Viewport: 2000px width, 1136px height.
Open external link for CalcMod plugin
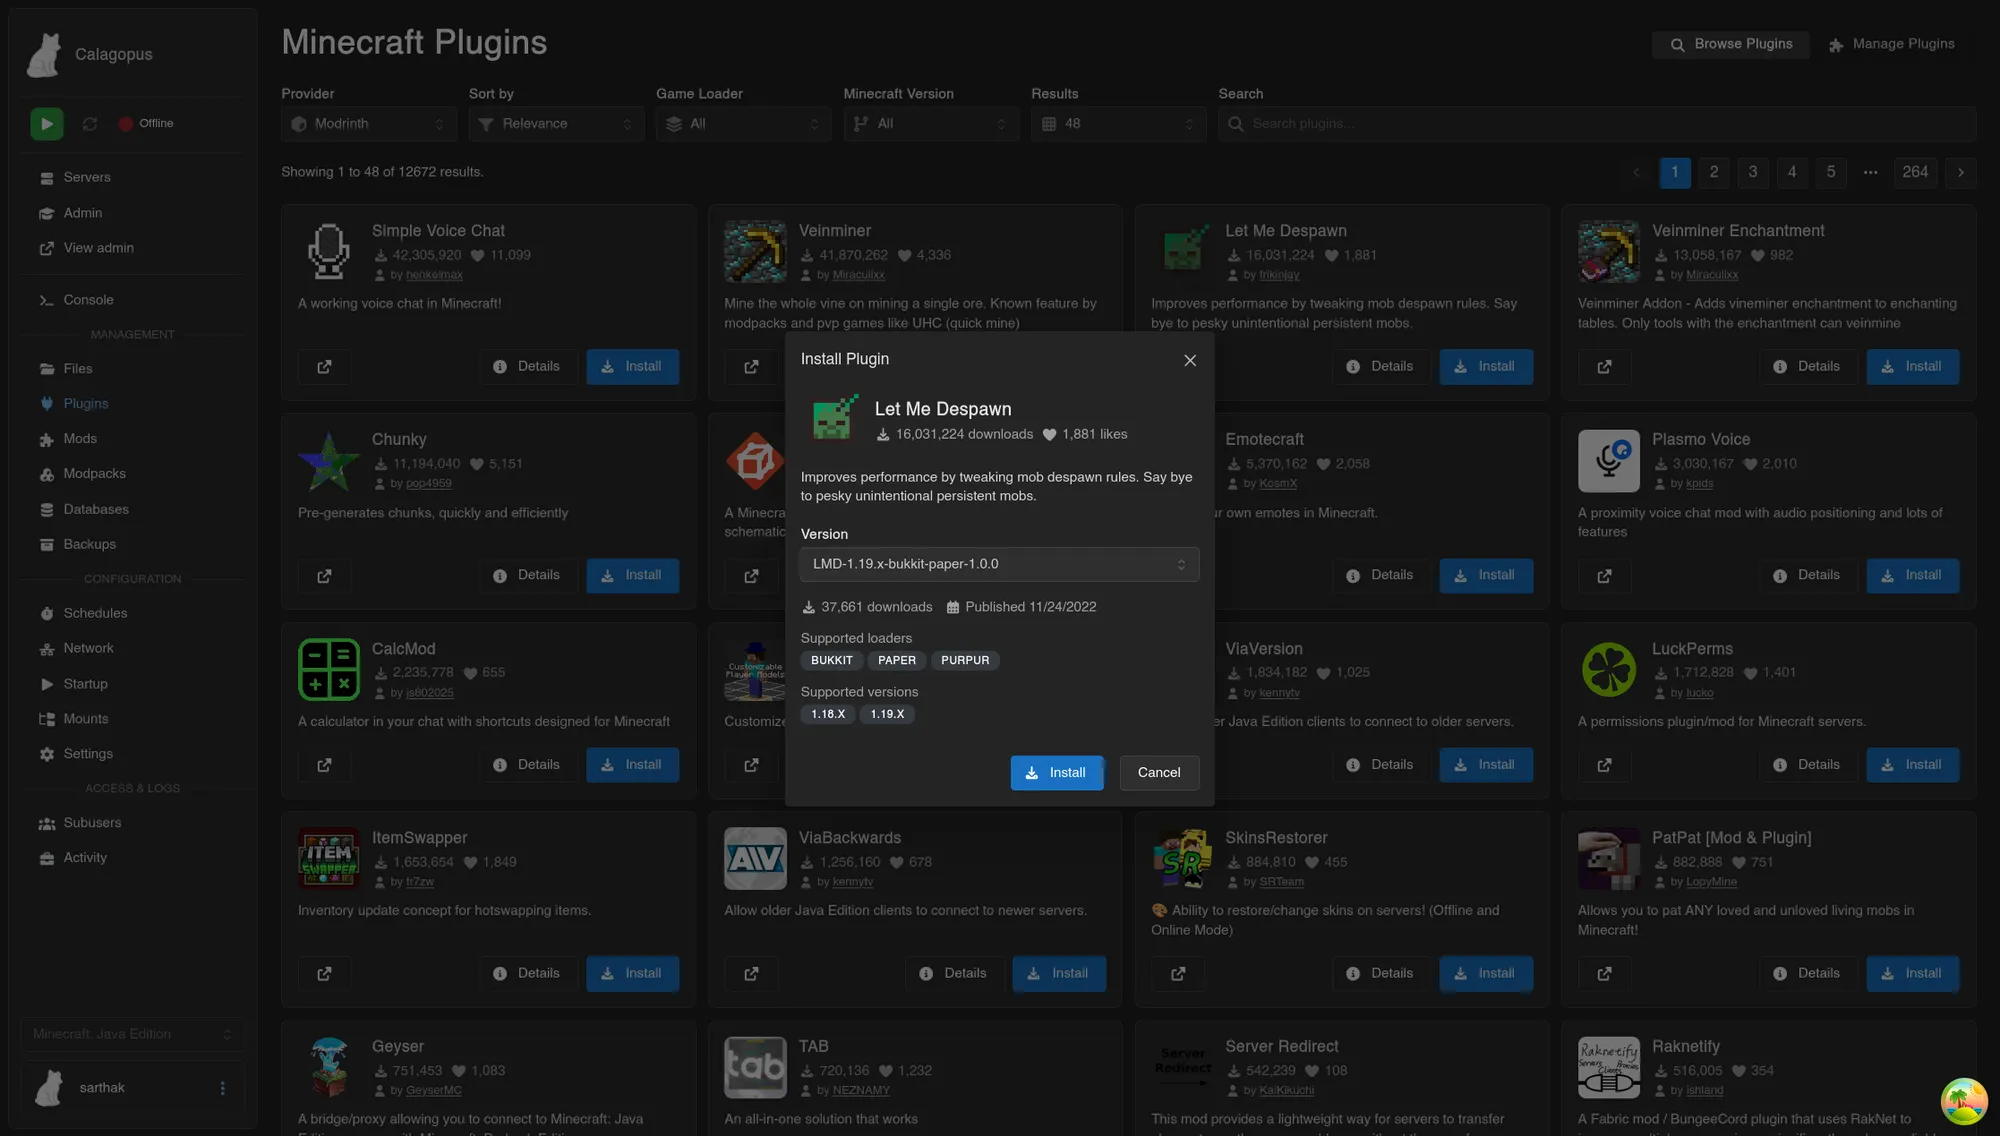324,765
